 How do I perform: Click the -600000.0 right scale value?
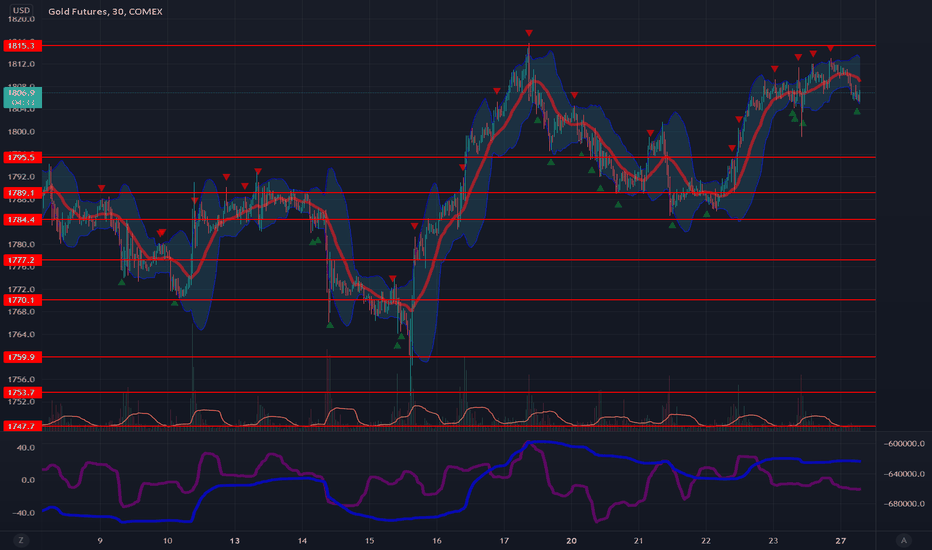point(904,444)
